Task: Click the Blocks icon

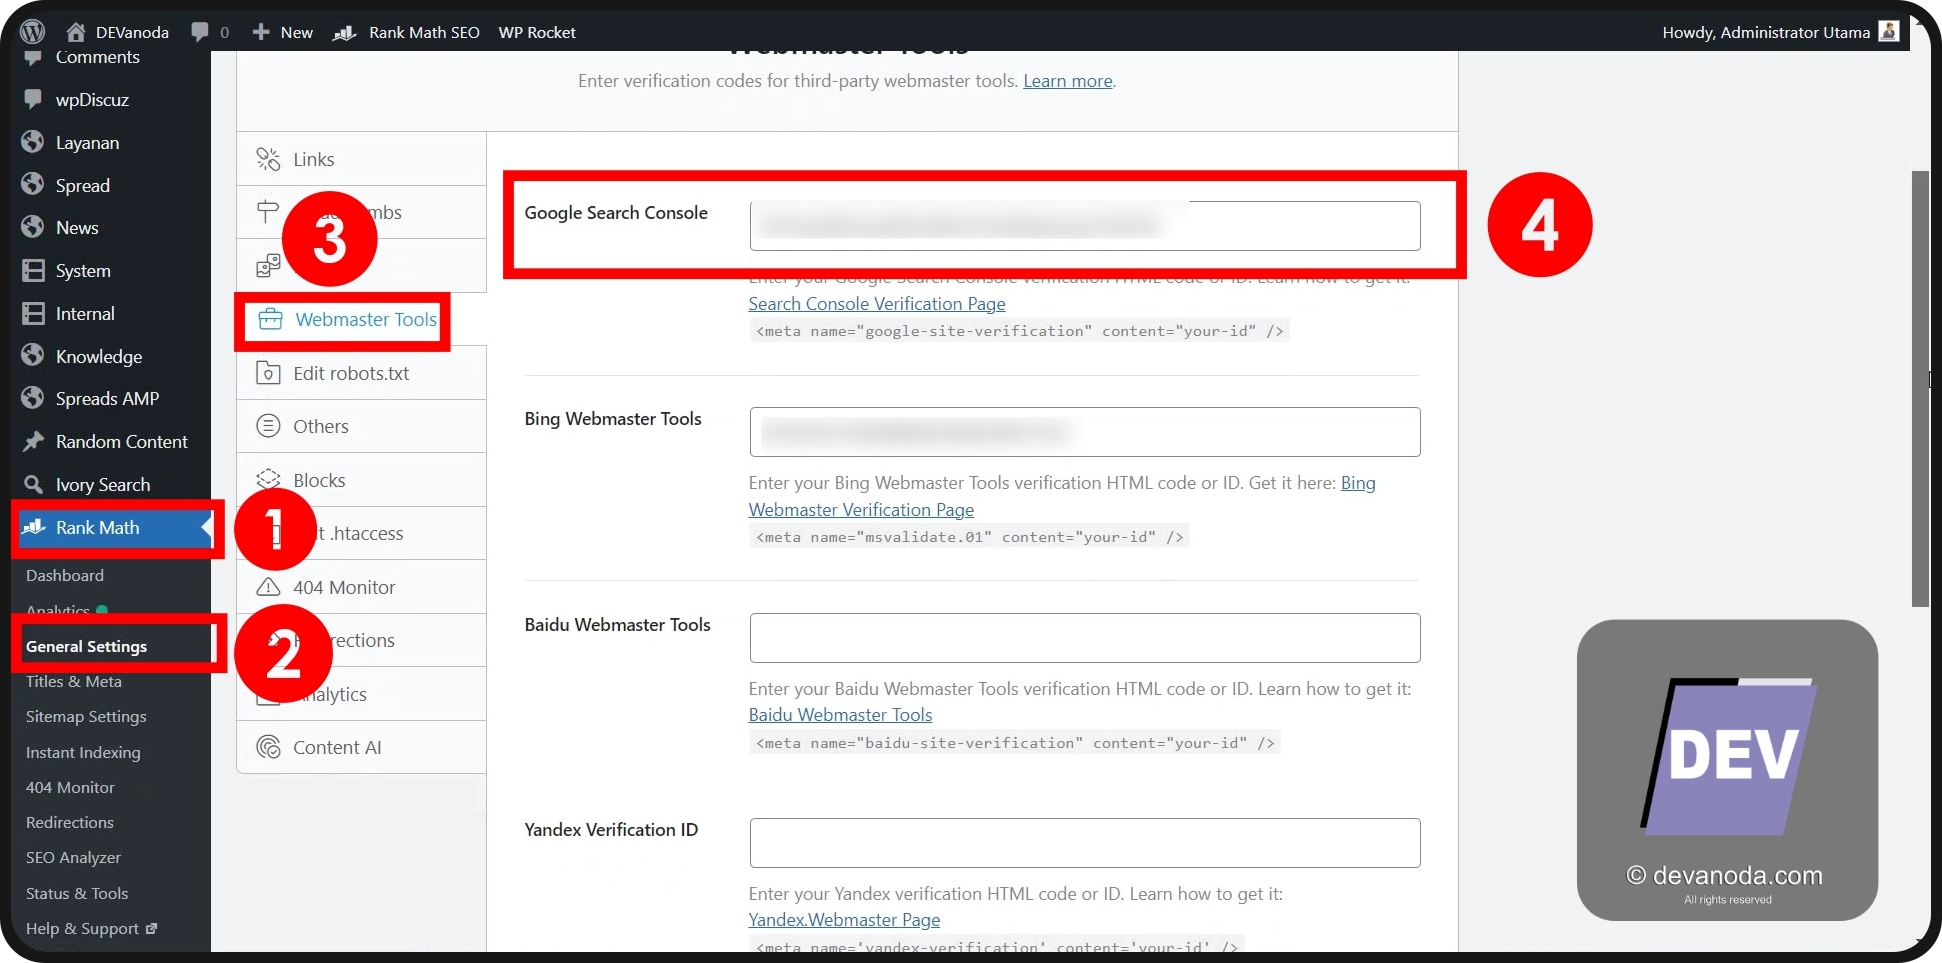Action: click(268, 478)
